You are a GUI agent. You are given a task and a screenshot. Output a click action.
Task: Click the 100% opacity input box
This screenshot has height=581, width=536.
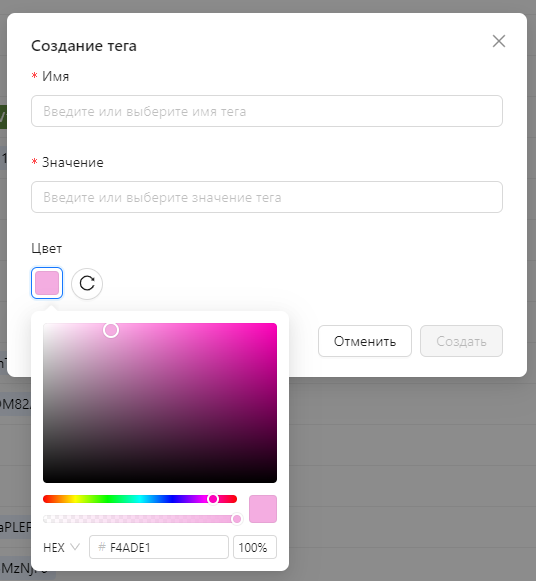pos(255,547)
